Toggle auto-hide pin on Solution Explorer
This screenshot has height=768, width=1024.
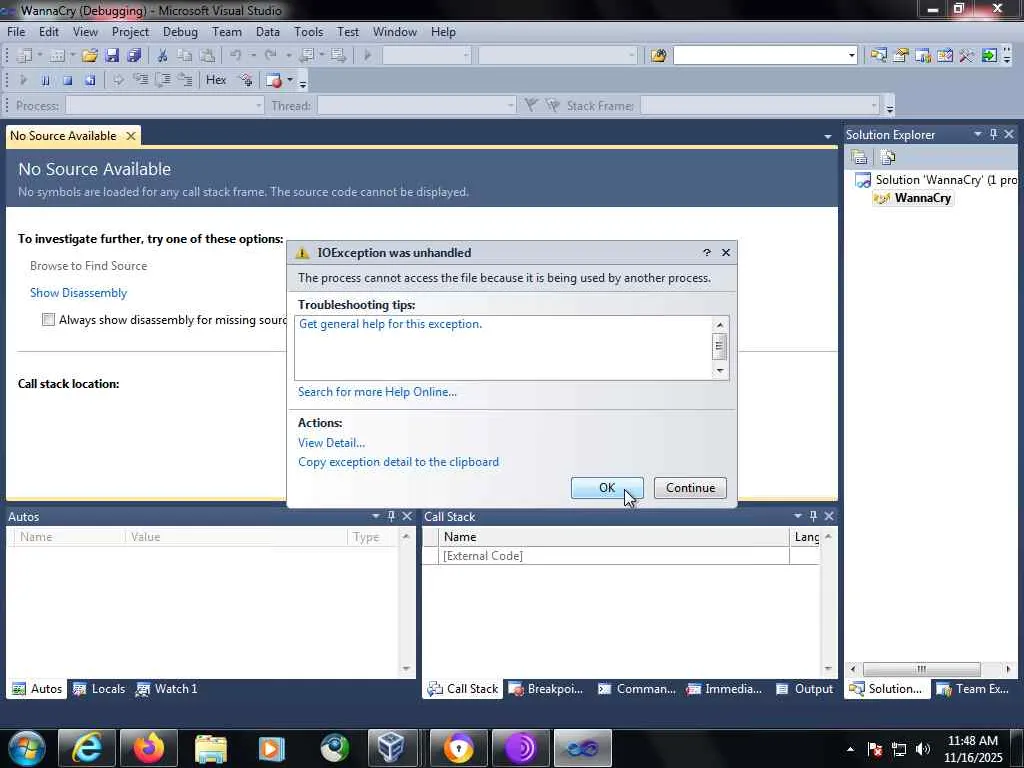click(x=993, y=134)
